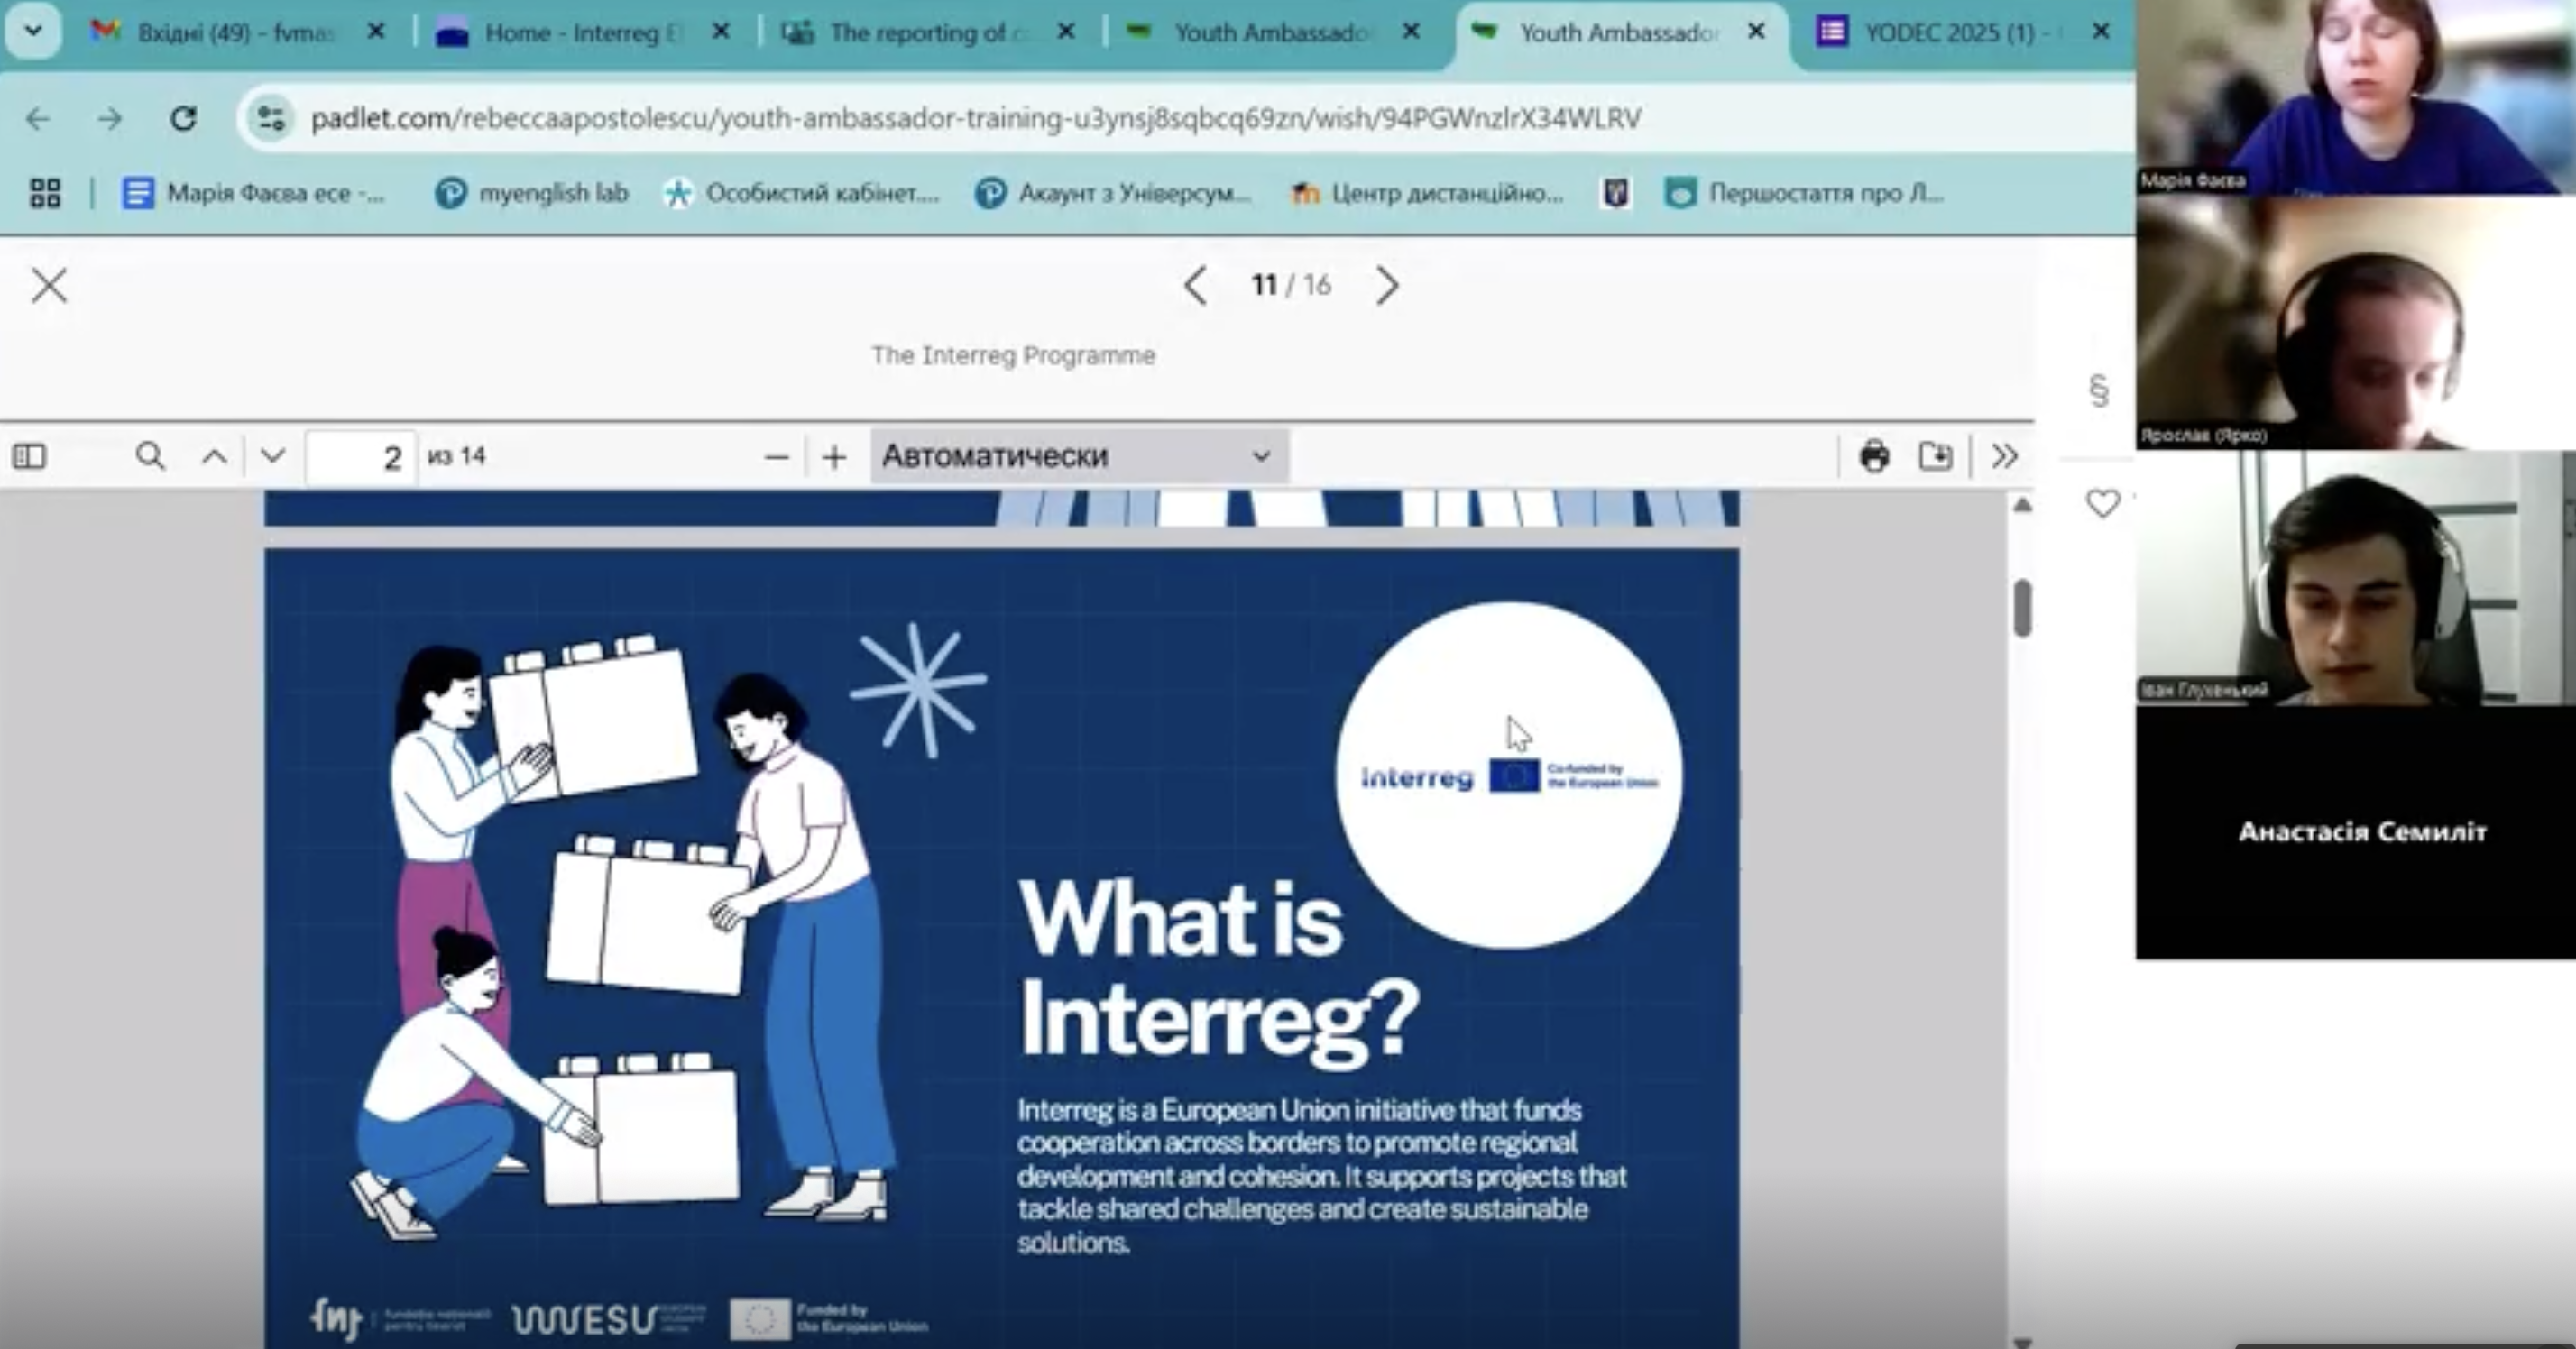Like the post with heart icon
Screen dimensions: 2576x1349
[2102, 503]
